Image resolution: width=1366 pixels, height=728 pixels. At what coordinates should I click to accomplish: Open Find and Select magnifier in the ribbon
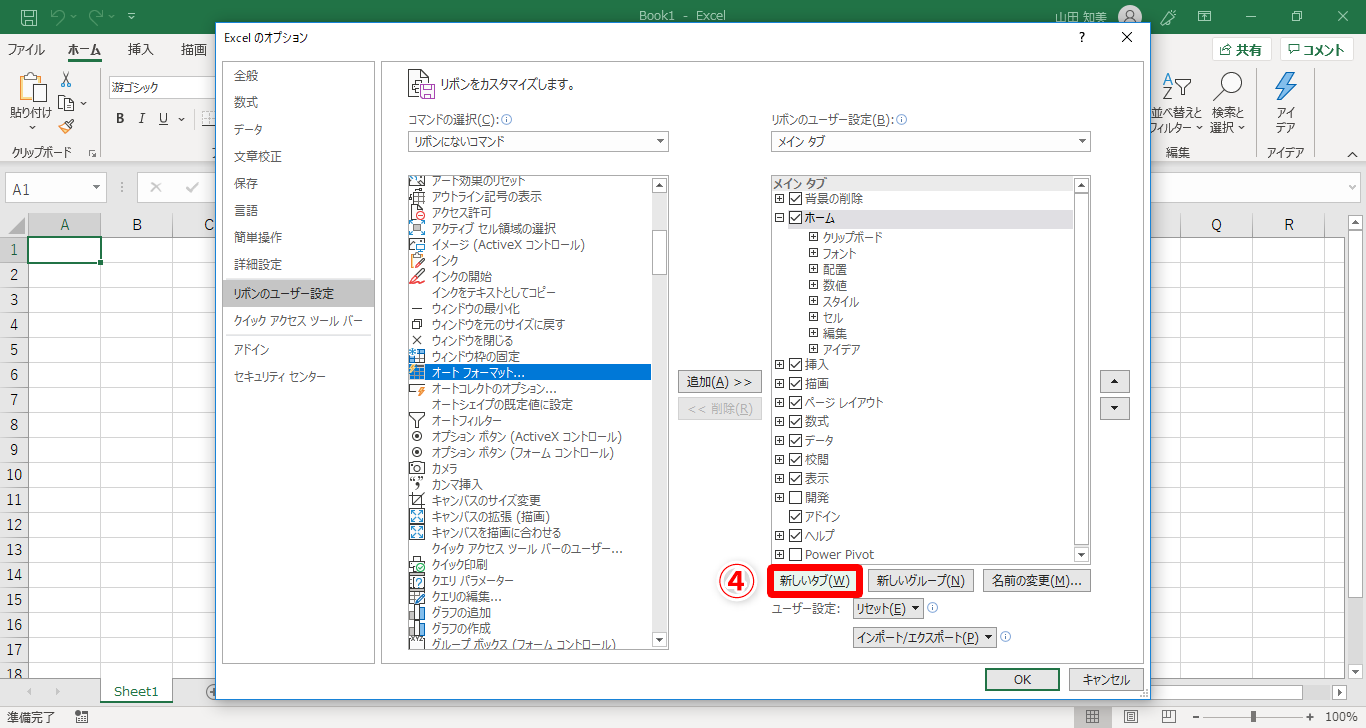pos(1227,104)
